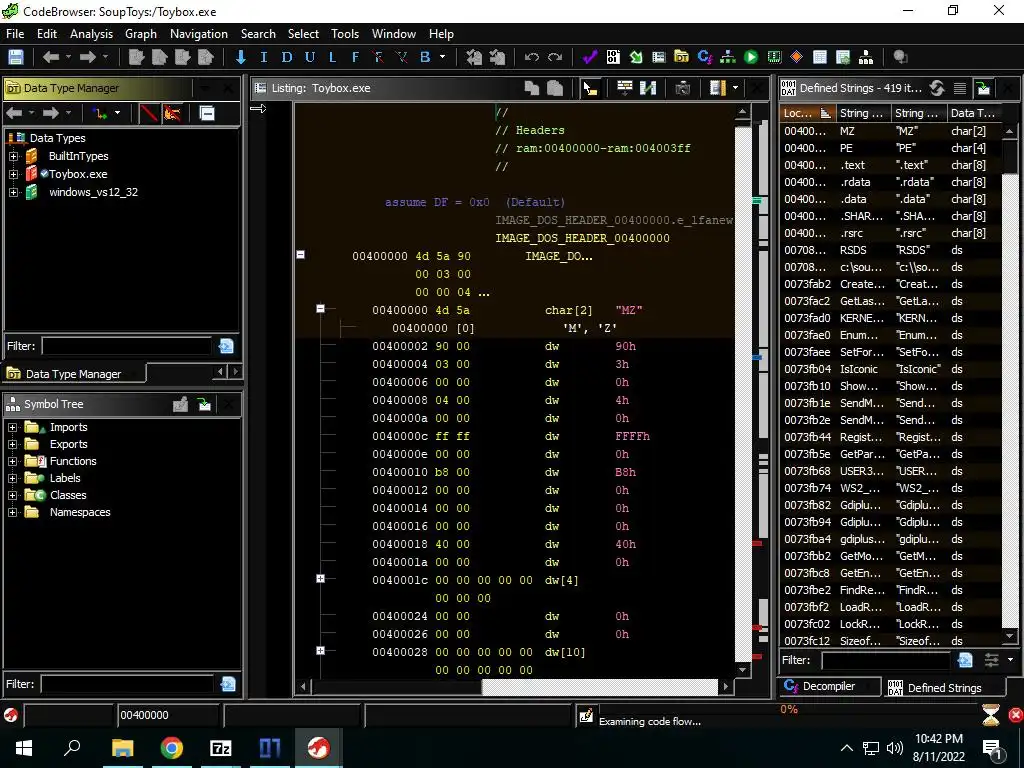The width and height of the screenshot is (1024, 768).
Task: Collapse the IMAGE_DOS_HEADER structure in the listing
Action: click(300, 255)
